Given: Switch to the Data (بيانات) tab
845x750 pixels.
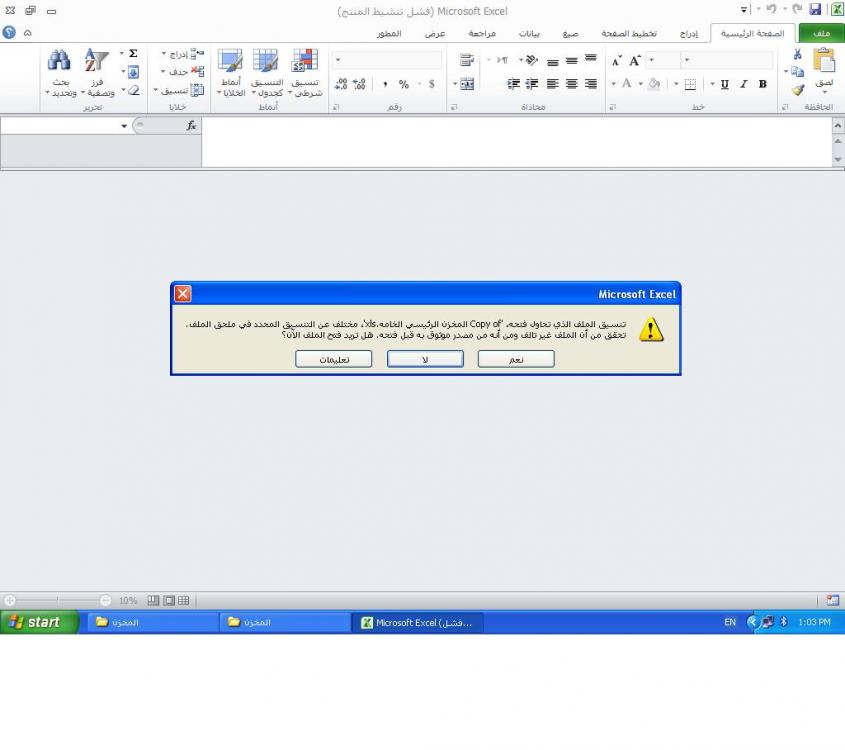Looking at the screenshot, I should [529, 33].
